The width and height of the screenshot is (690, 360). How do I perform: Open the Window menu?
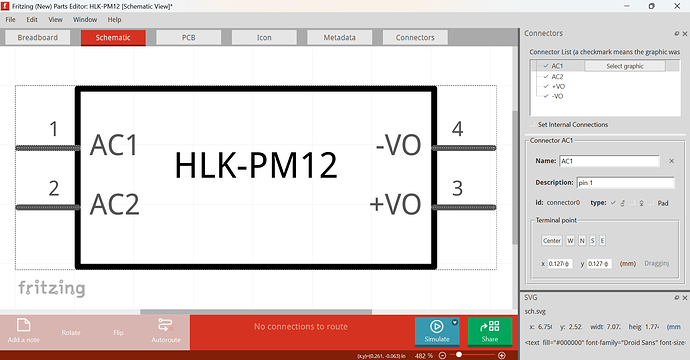(85, 20)
